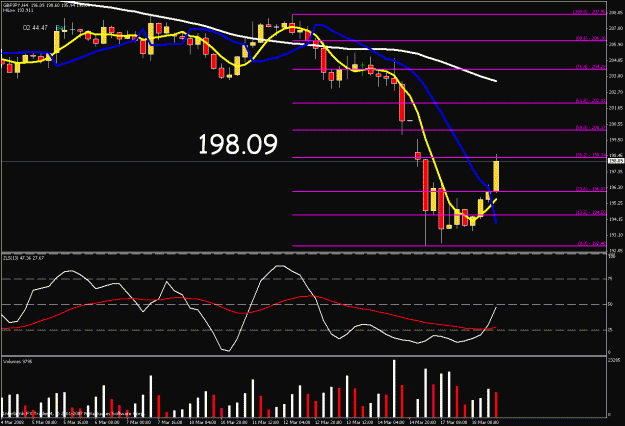
Task: Click the 75 level on oscillator scale
Action: 610,279
